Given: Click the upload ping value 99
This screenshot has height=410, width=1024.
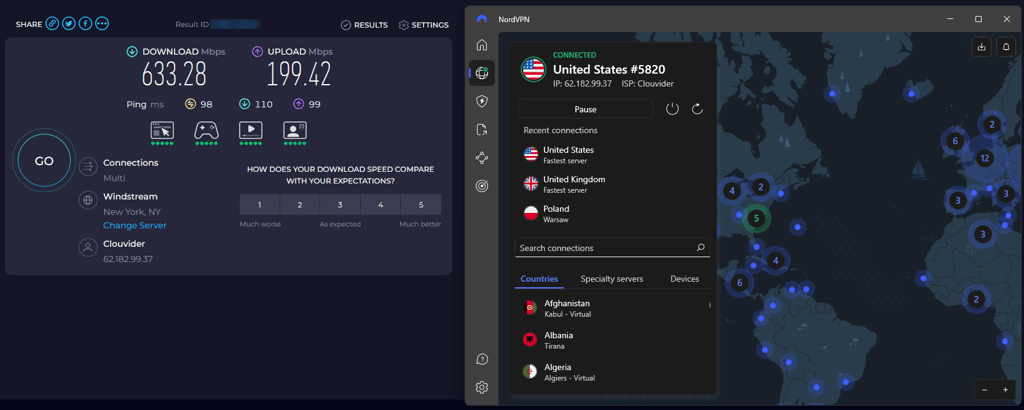Looking at the screenshot, I should (x=313, y=104).
